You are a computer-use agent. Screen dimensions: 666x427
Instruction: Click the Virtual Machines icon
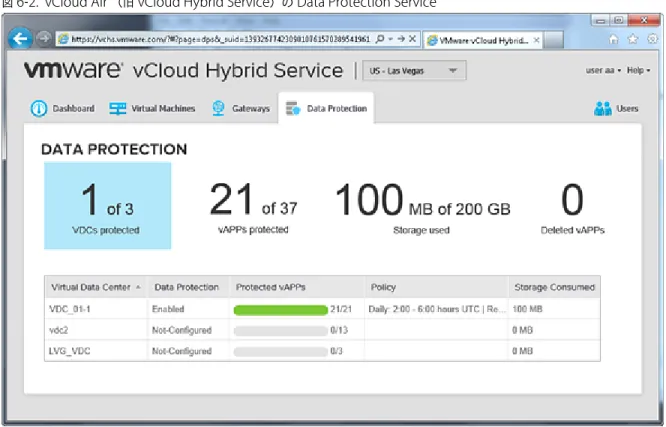(x=118, y=109)
